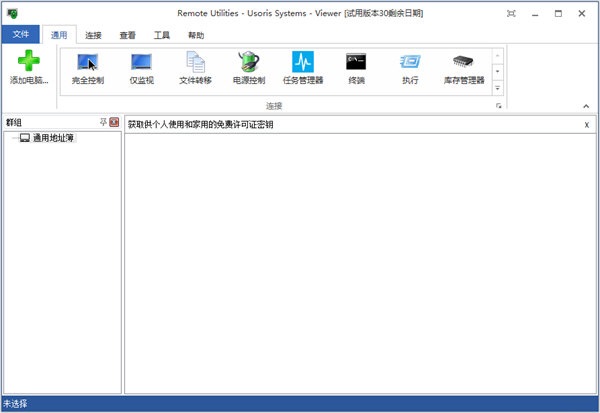Viewport: 600px width, 413px height.
Task: Select 通用地址簿 in the group tree
Action: pyautogui.click(x=53, y=138)
